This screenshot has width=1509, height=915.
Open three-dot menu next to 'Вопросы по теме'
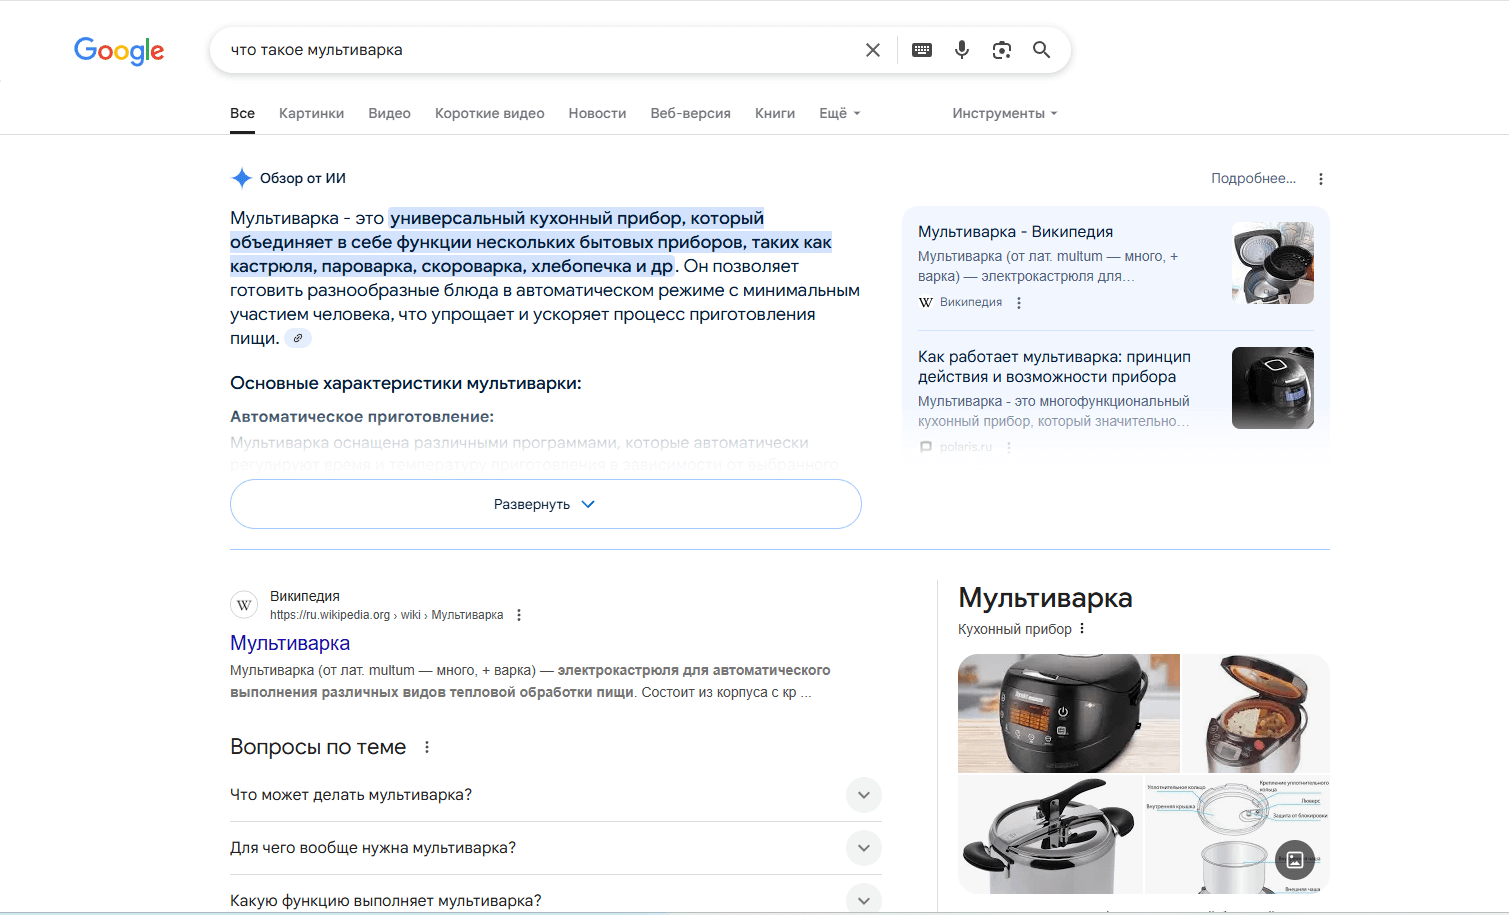[x=427, y=747]
